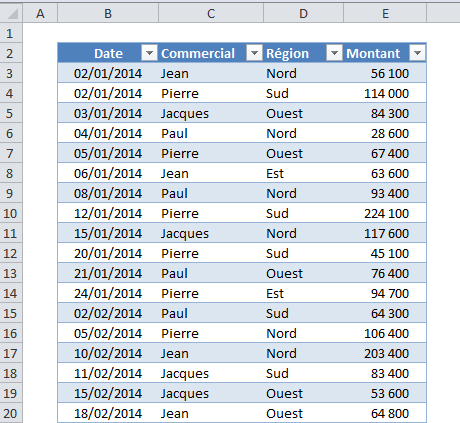This screenshot has width=460, height=423.
Task: Select row 16 header
Action: coord(11,333)
